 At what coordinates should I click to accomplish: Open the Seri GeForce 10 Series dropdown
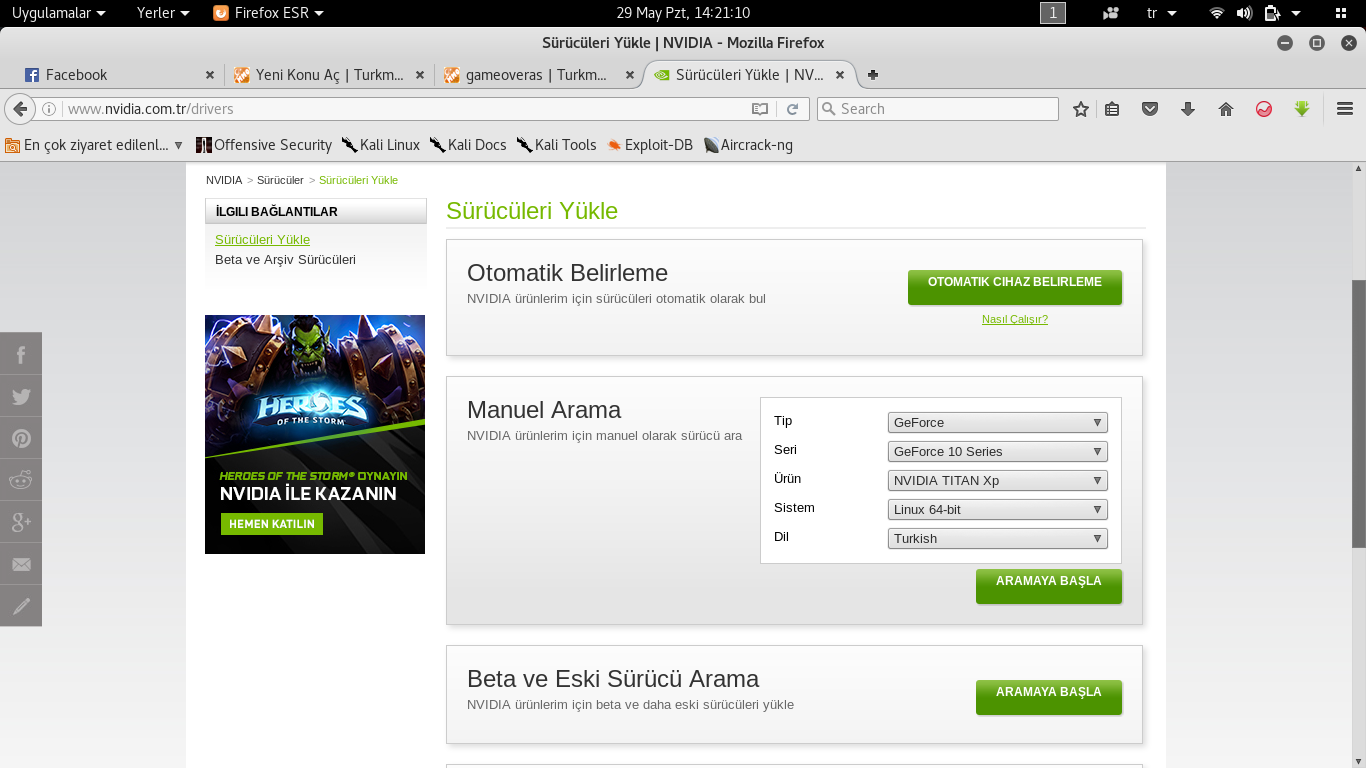point(998,451)
